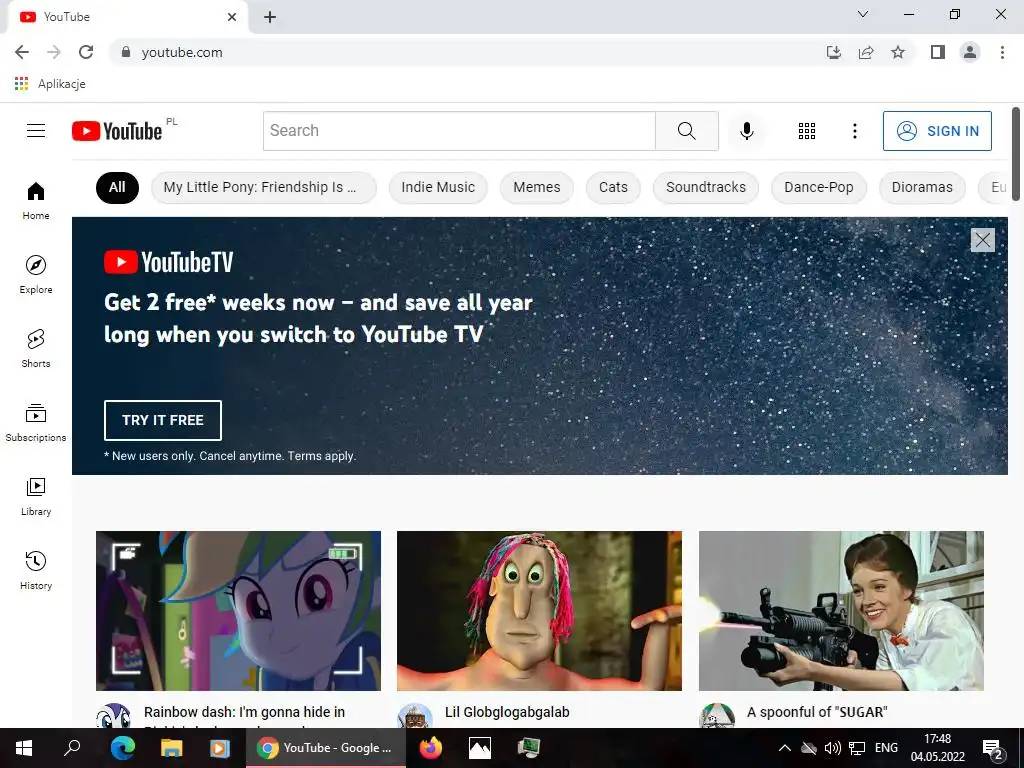Screen dimensions: 1024x768
Task: Click the search magnifier button
Action: 686,131
